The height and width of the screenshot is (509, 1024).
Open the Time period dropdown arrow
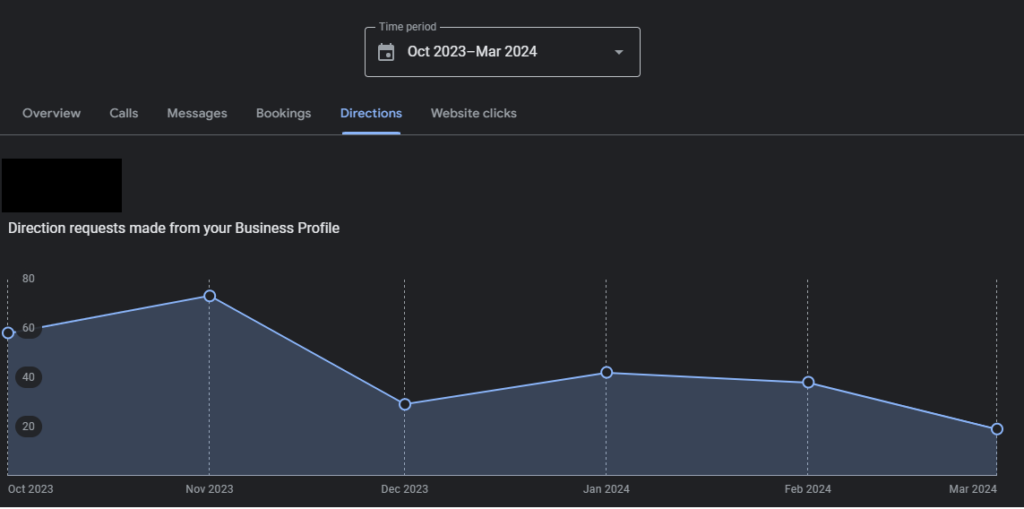coord(618,52)
